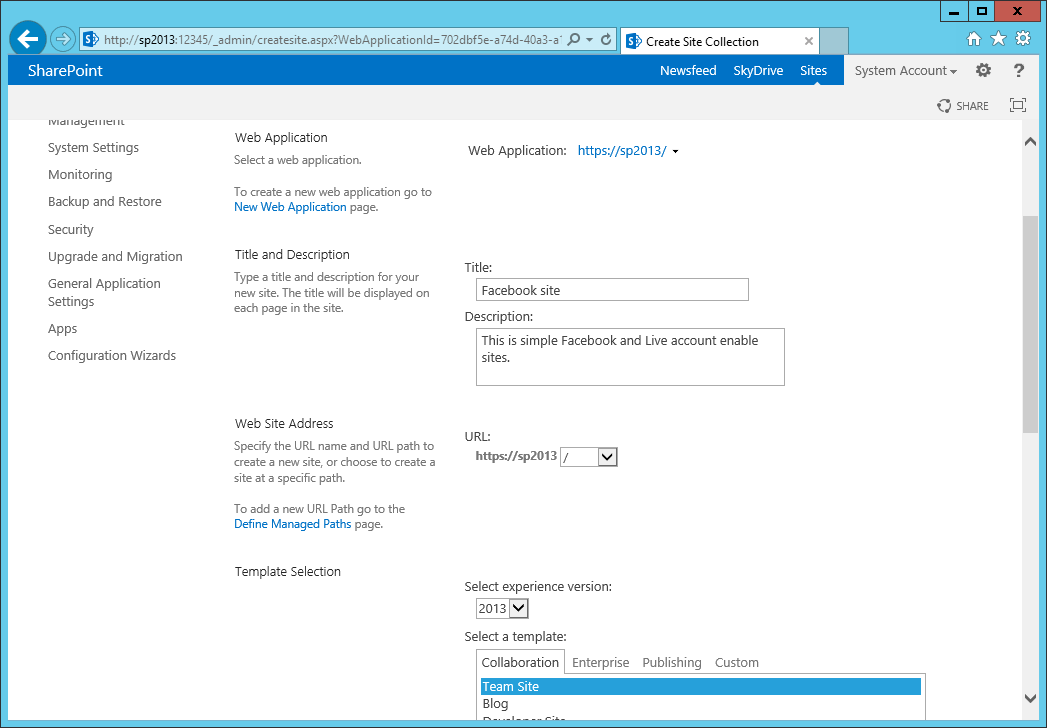Select Team Site template
1047x728 pixels.
click(700, 687)
